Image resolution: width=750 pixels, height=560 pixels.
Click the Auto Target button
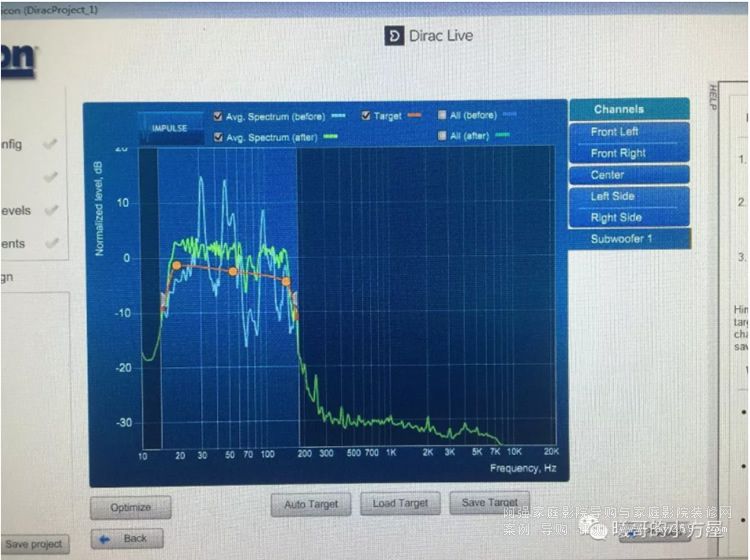tap(310, 504)
